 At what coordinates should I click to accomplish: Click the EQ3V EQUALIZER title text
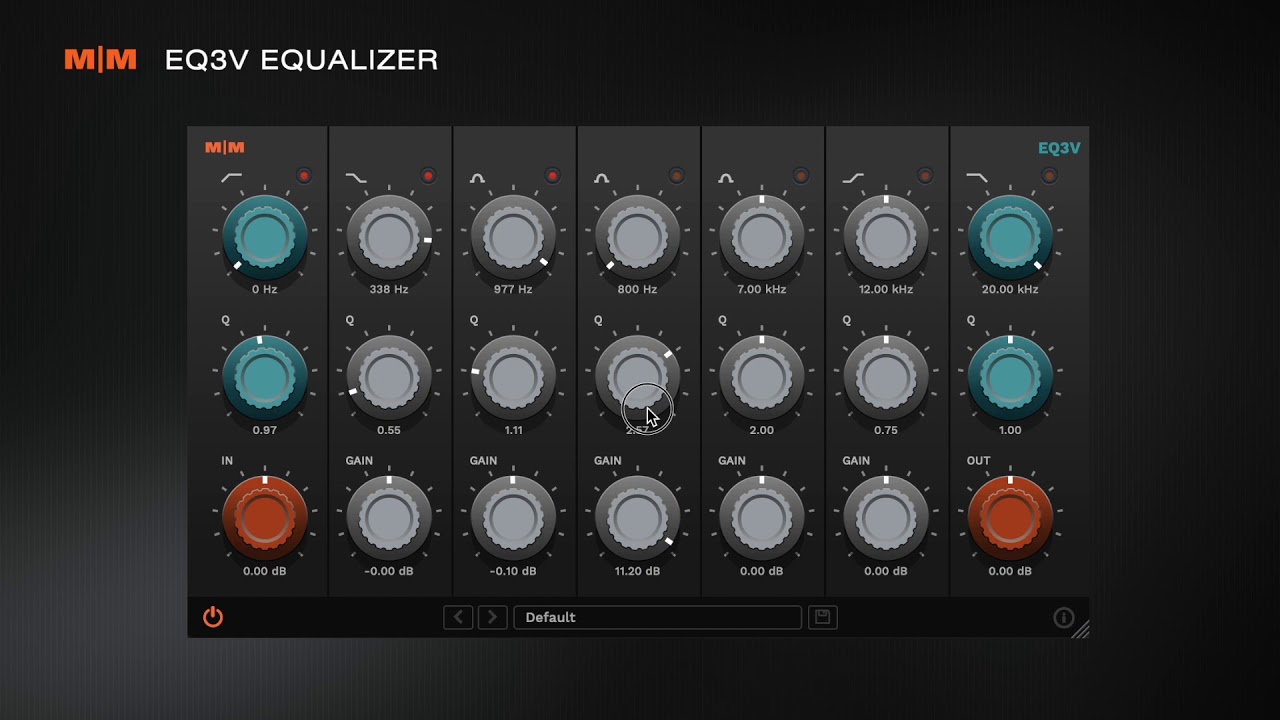coord(301,60)
